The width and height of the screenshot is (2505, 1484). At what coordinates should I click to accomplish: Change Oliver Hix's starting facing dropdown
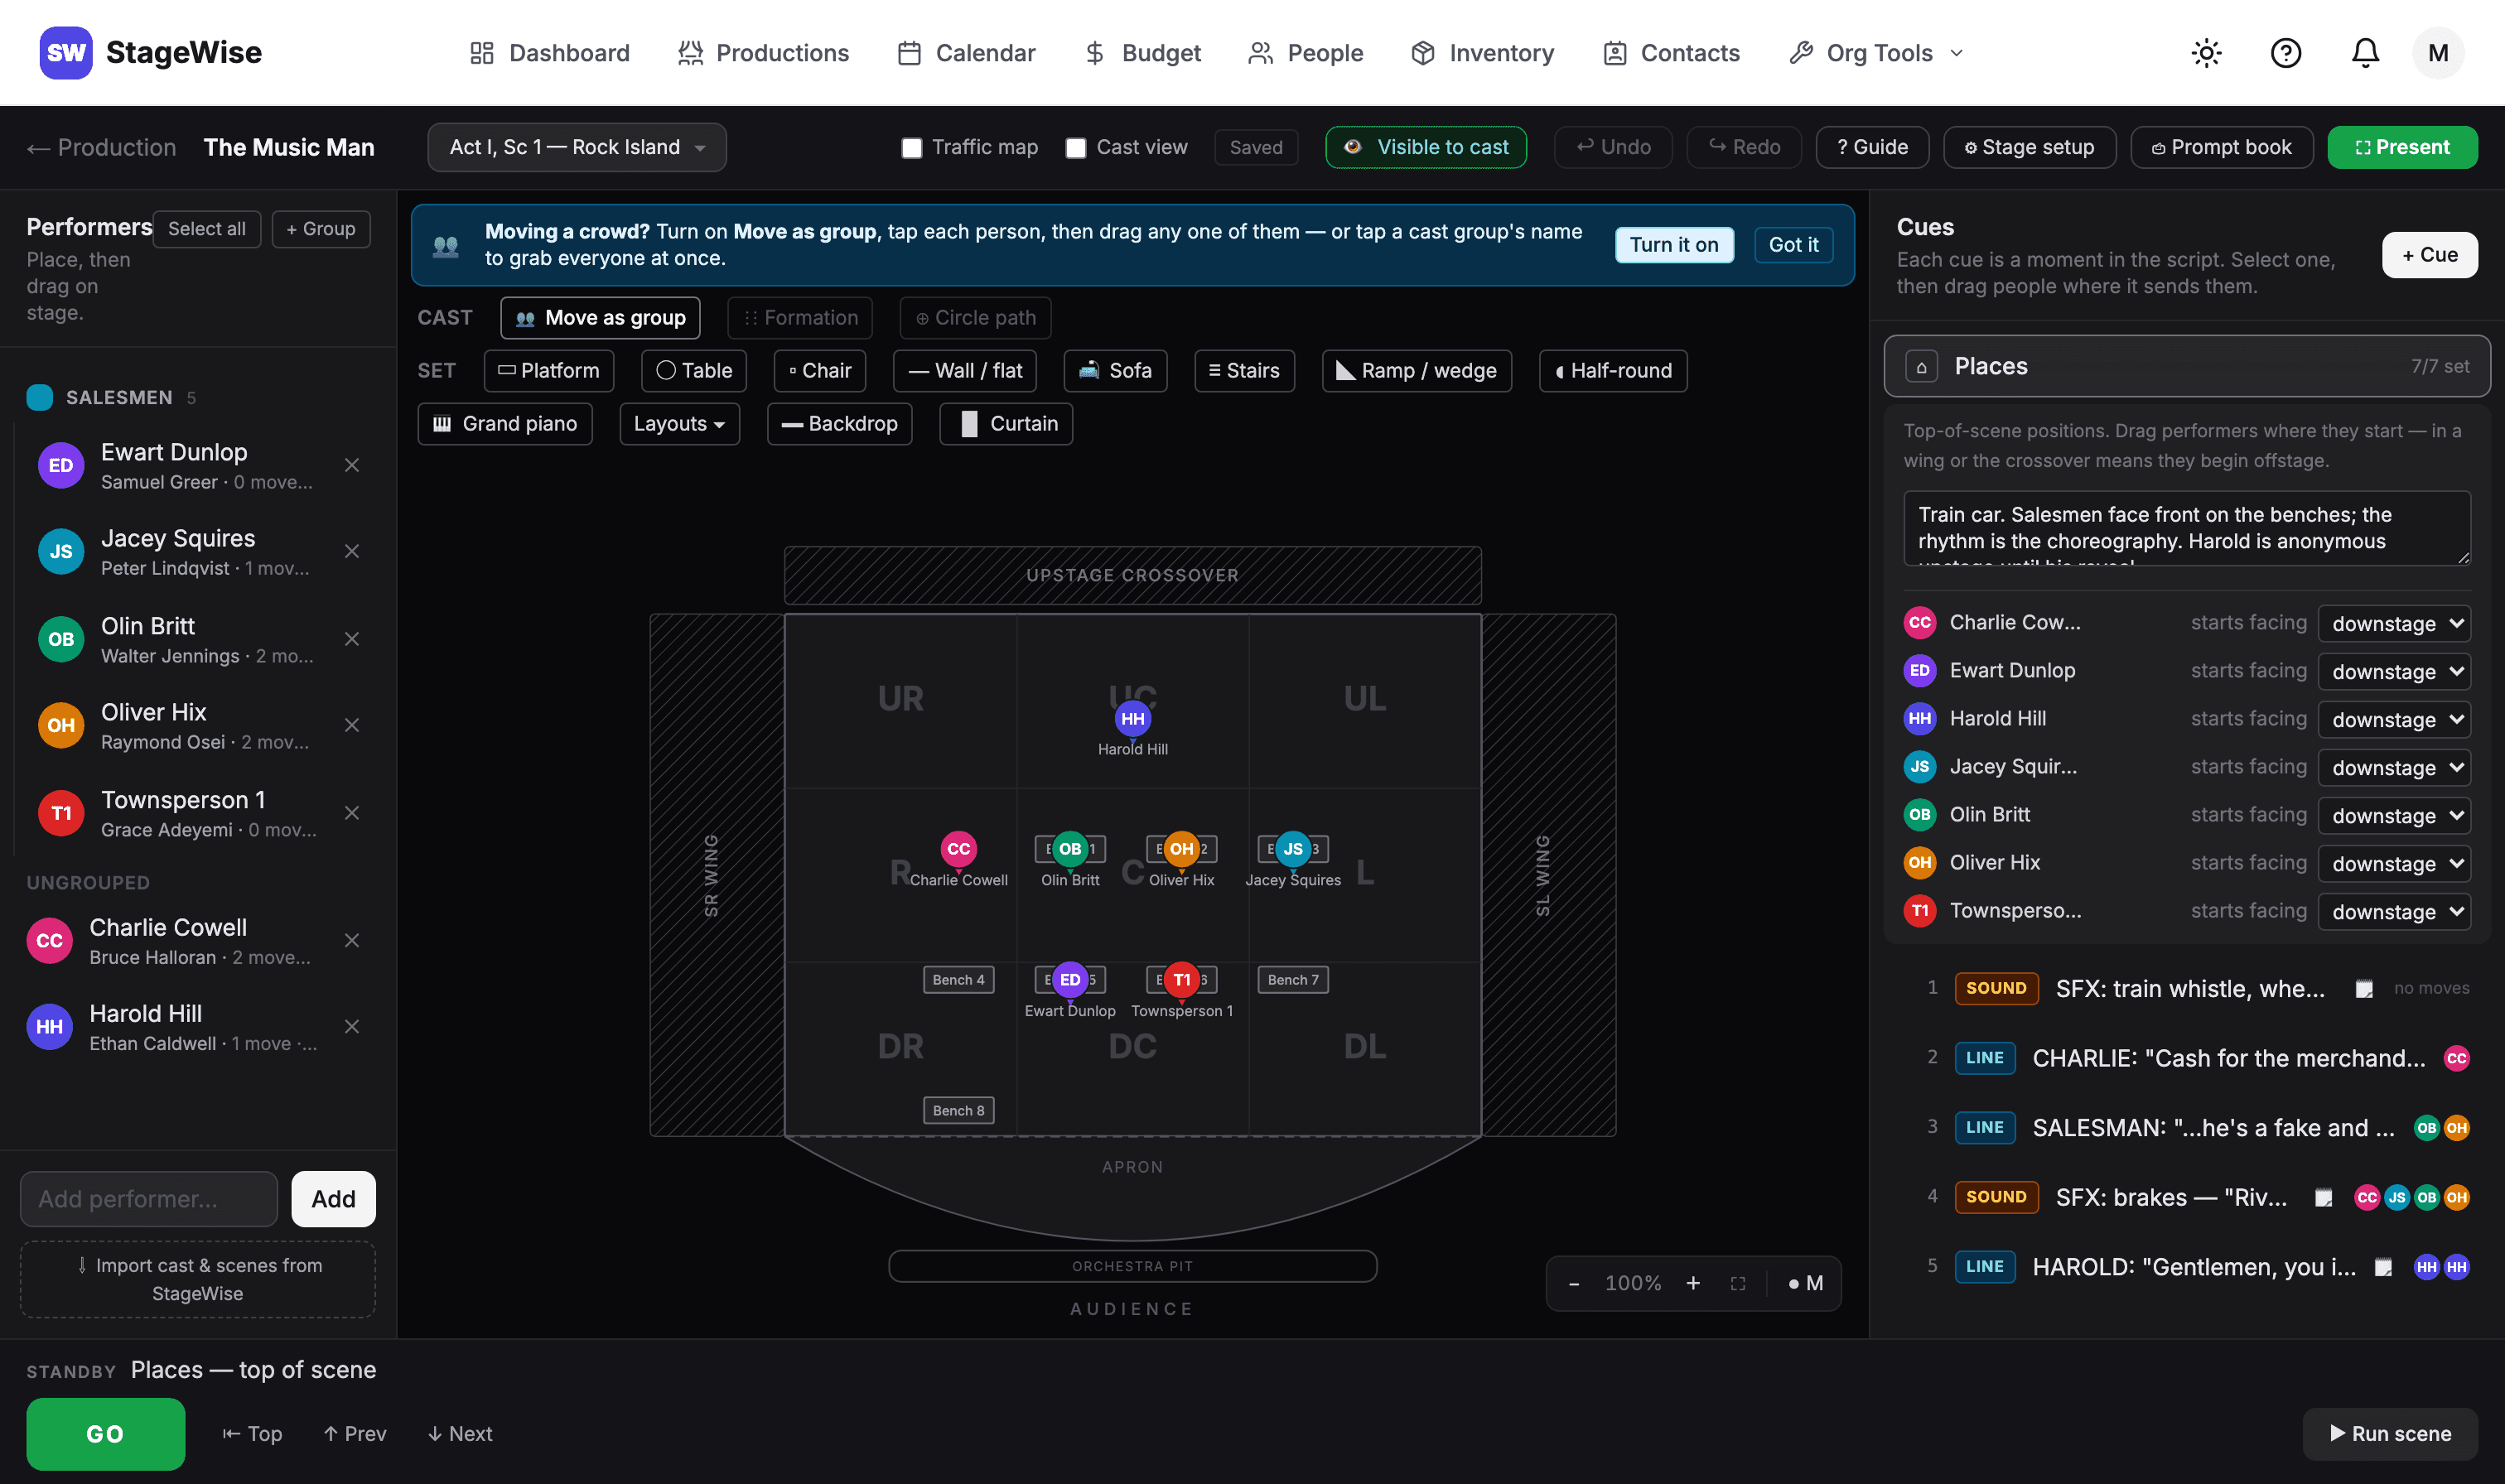[x=2395, y=863]
